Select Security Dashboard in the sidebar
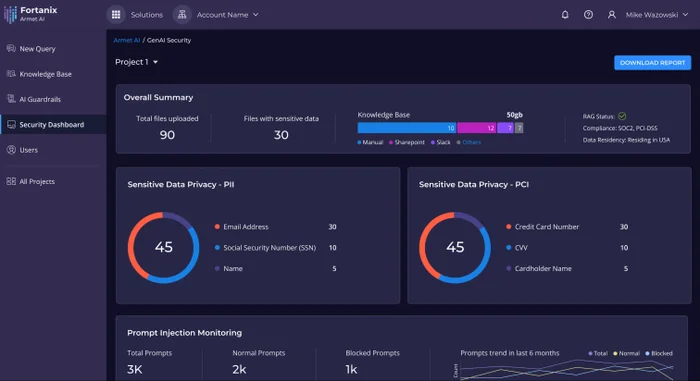700x381 pixels. tap(53, 124)
